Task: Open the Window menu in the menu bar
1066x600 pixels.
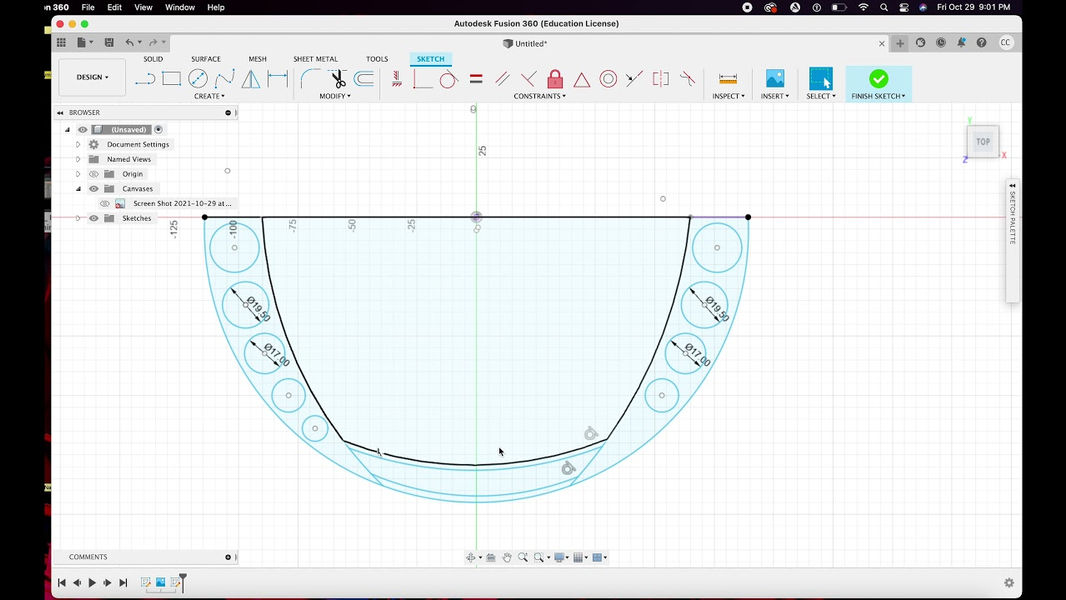Action: [180, 7]
